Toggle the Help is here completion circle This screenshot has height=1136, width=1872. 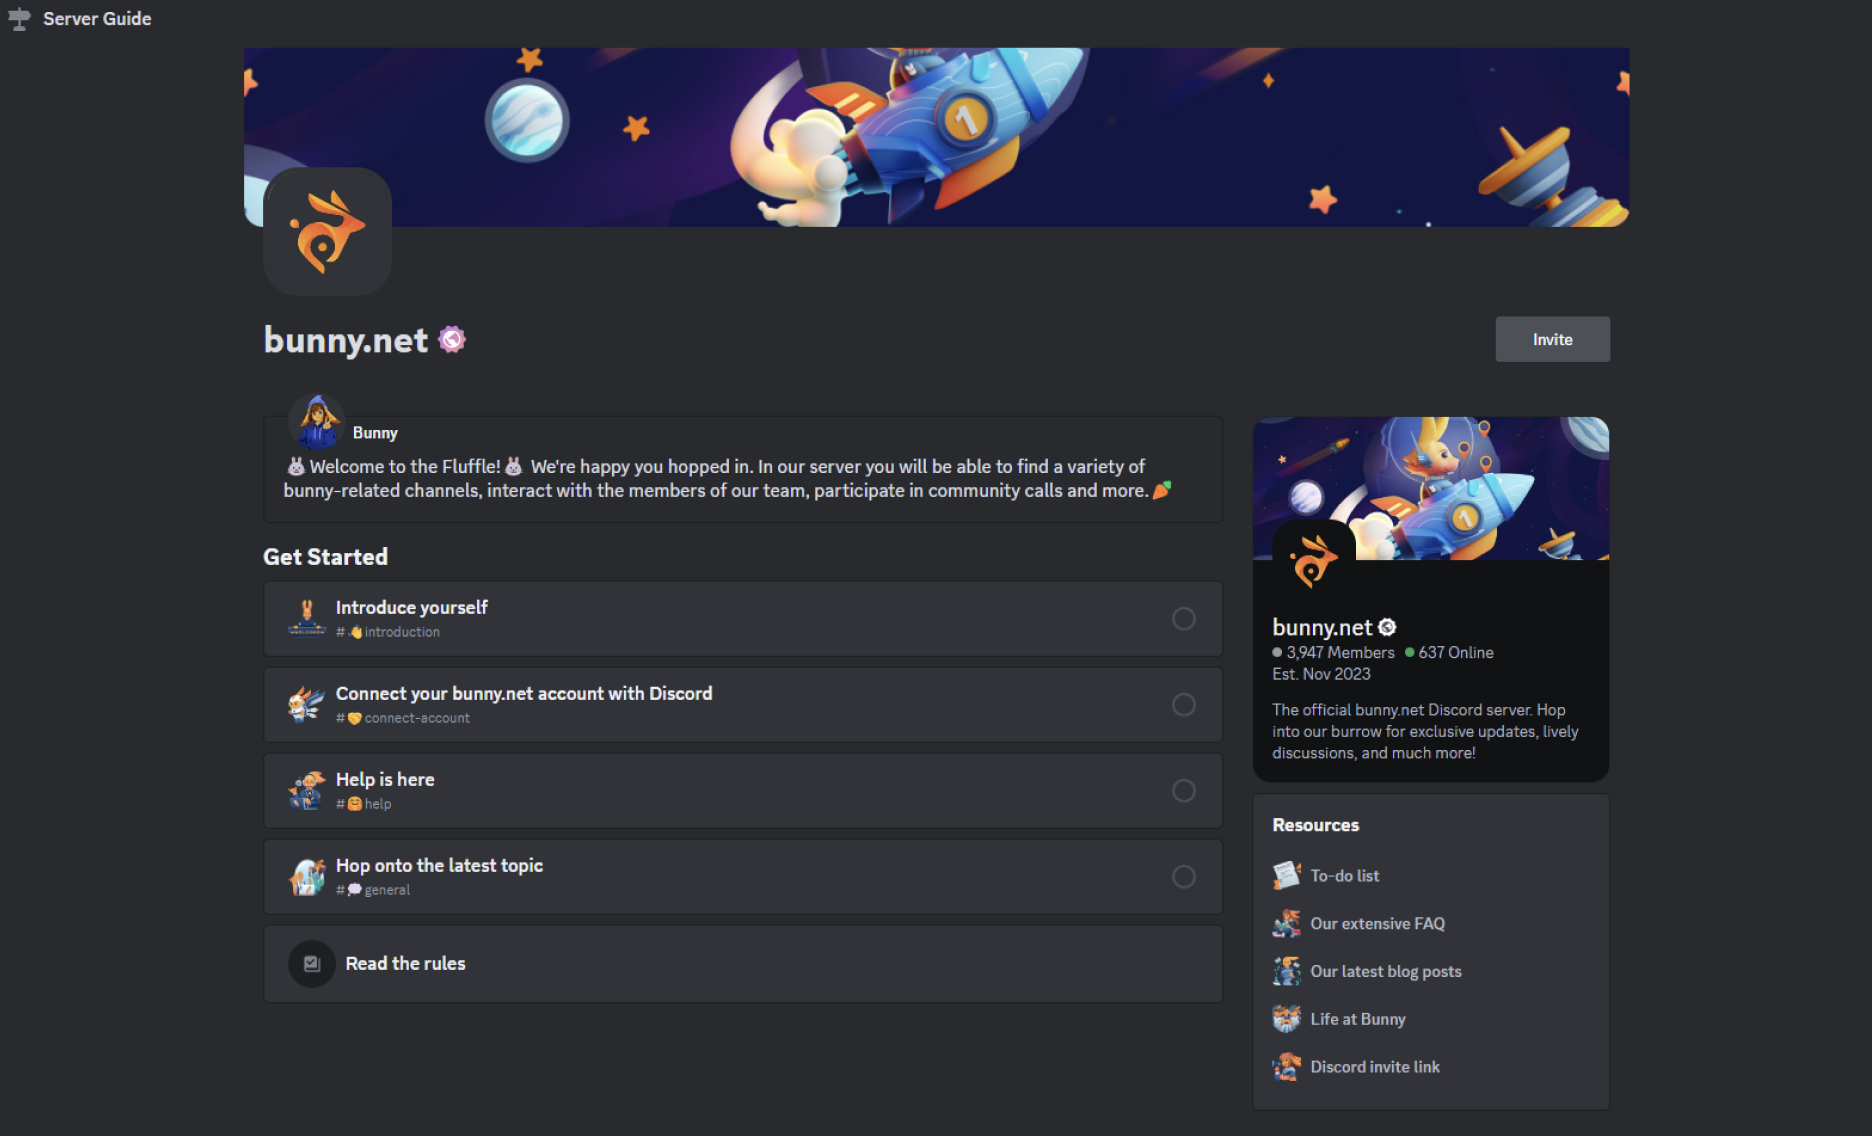(x=1184, y=791)
